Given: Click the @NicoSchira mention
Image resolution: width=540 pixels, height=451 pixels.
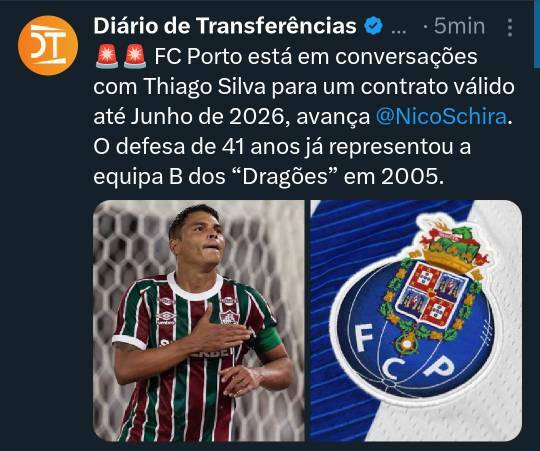Looking at the screenshot, I should point(442,117).
